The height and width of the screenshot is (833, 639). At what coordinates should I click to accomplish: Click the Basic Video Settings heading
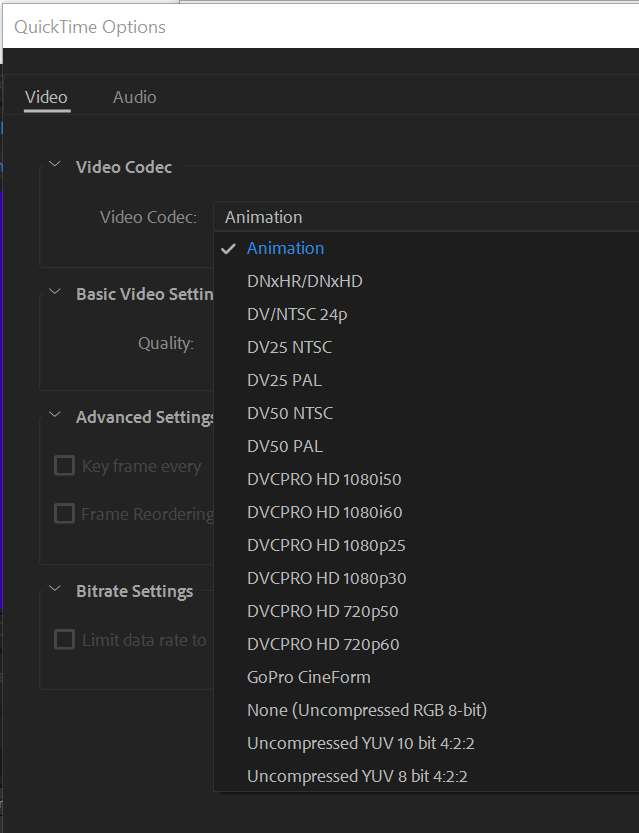point(144,294)
